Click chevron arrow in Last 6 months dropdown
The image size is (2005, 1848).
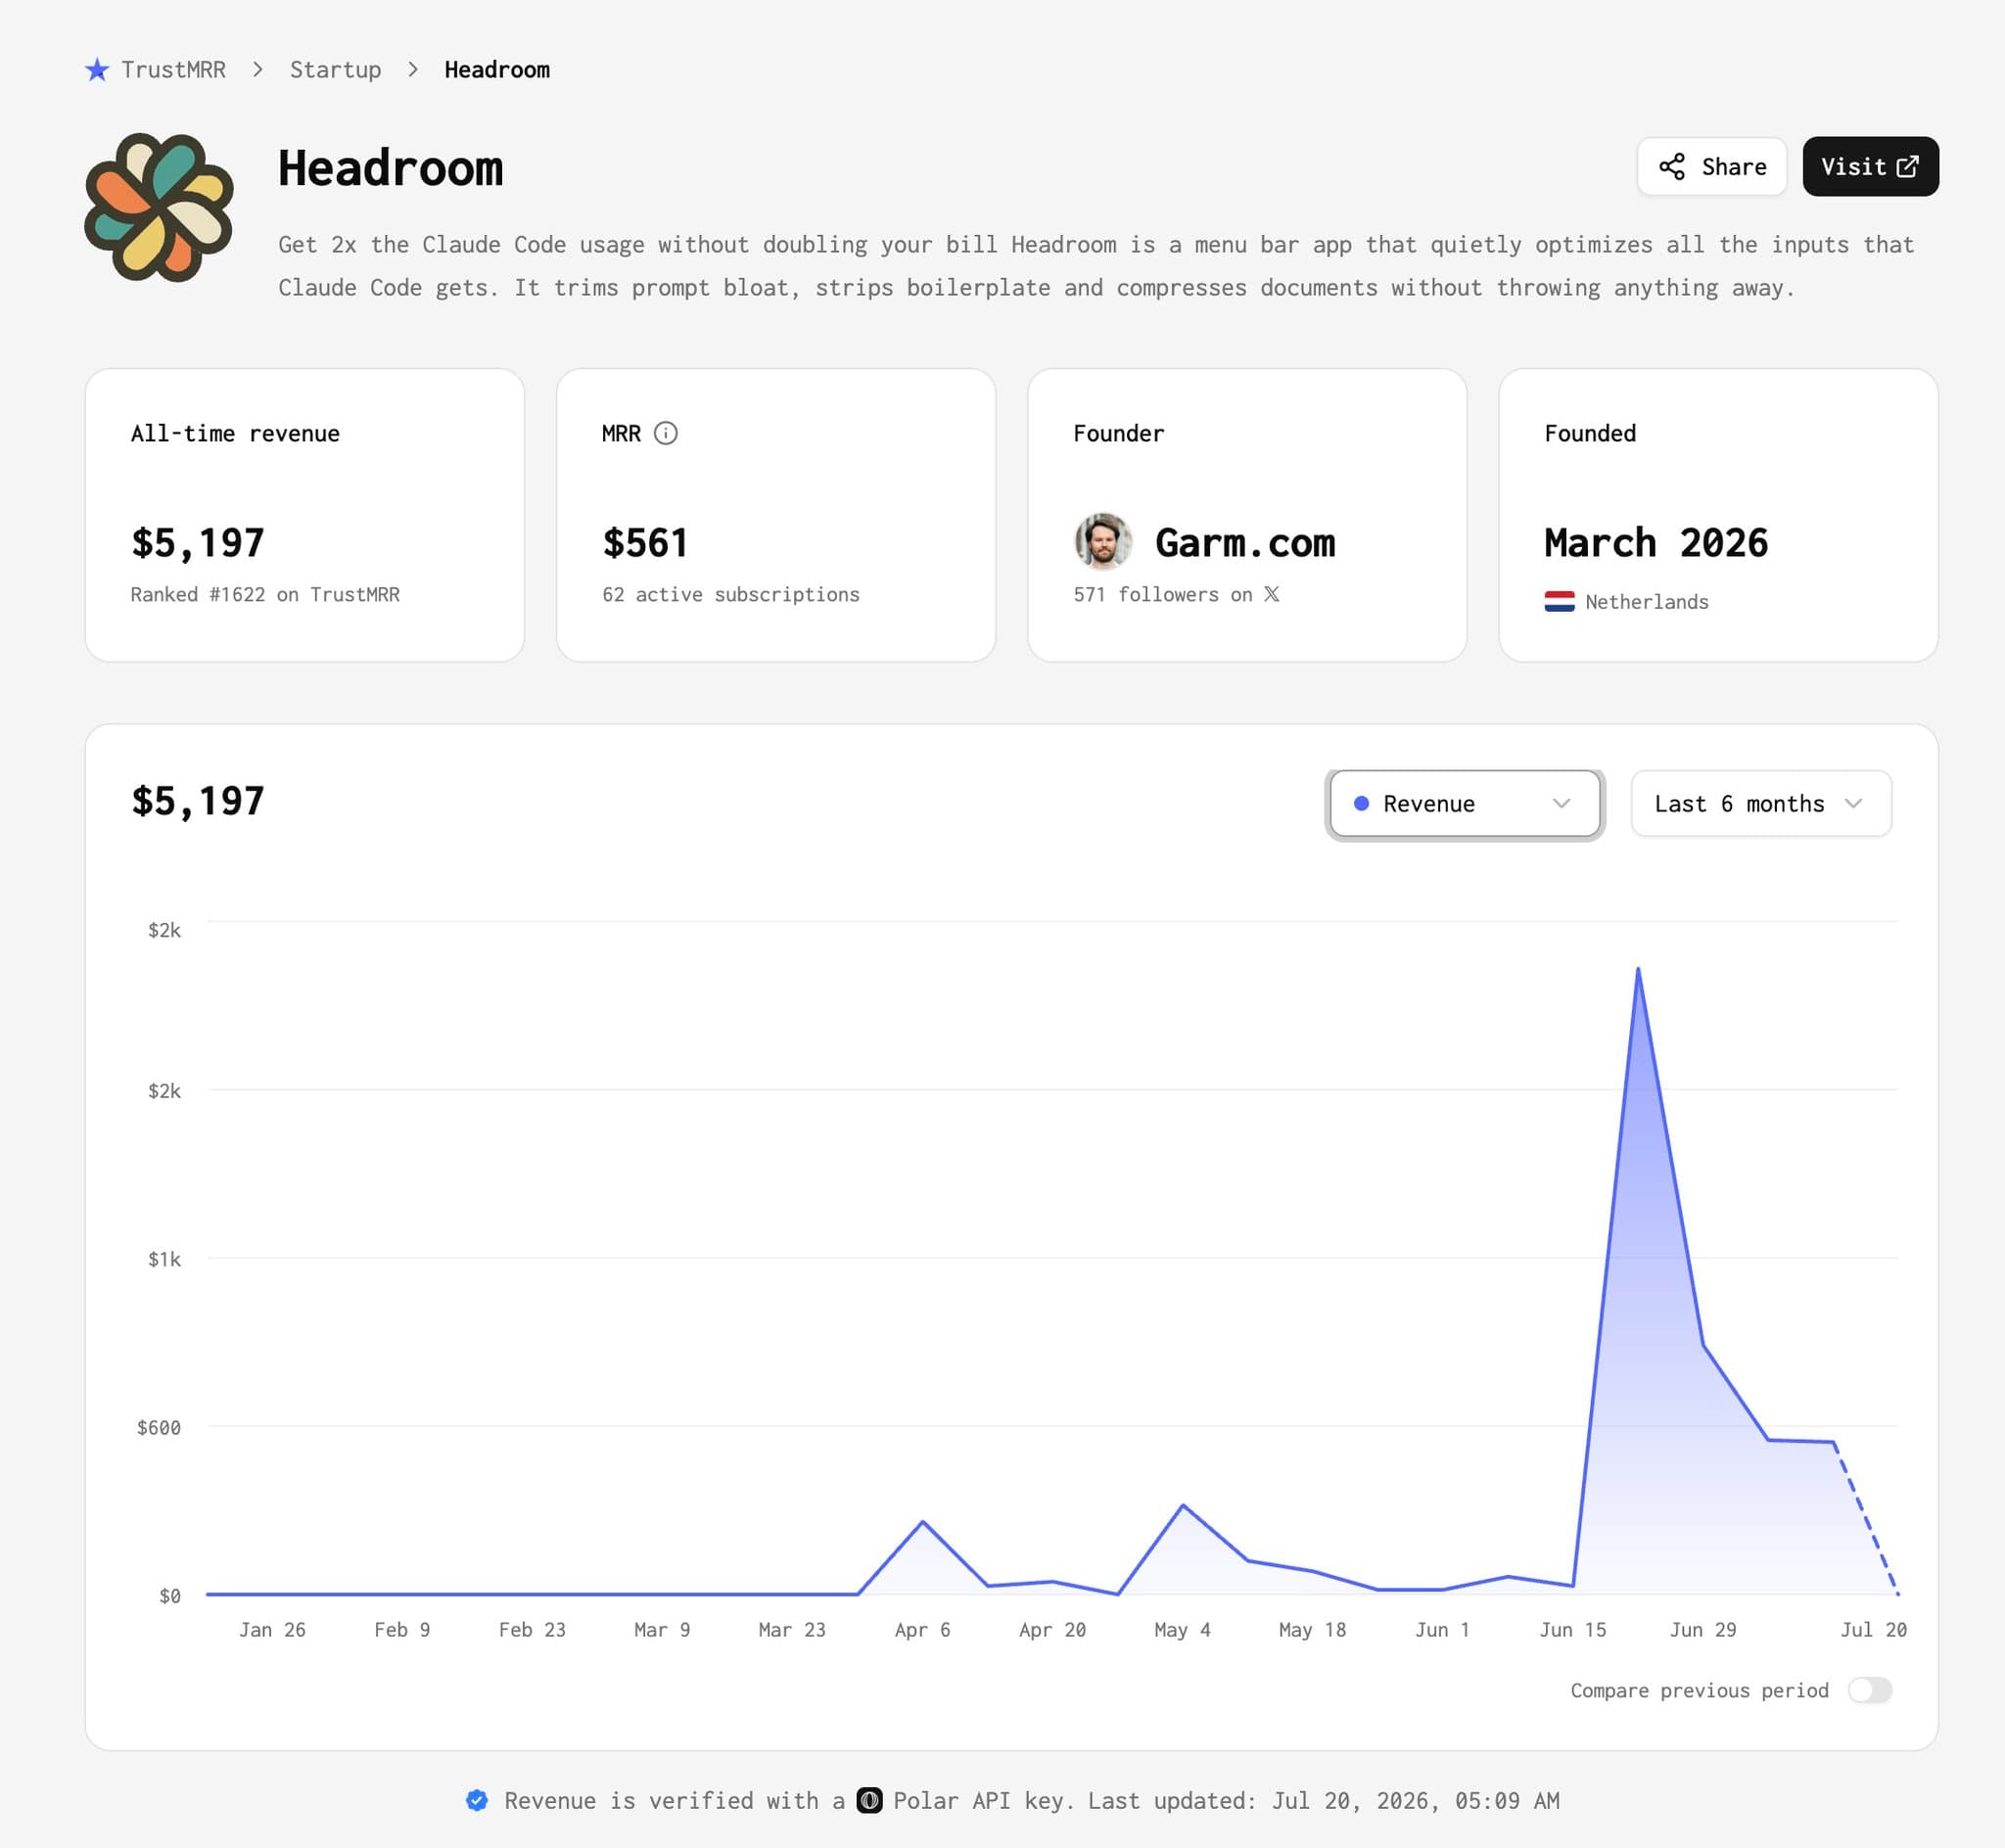[1853, 803]
